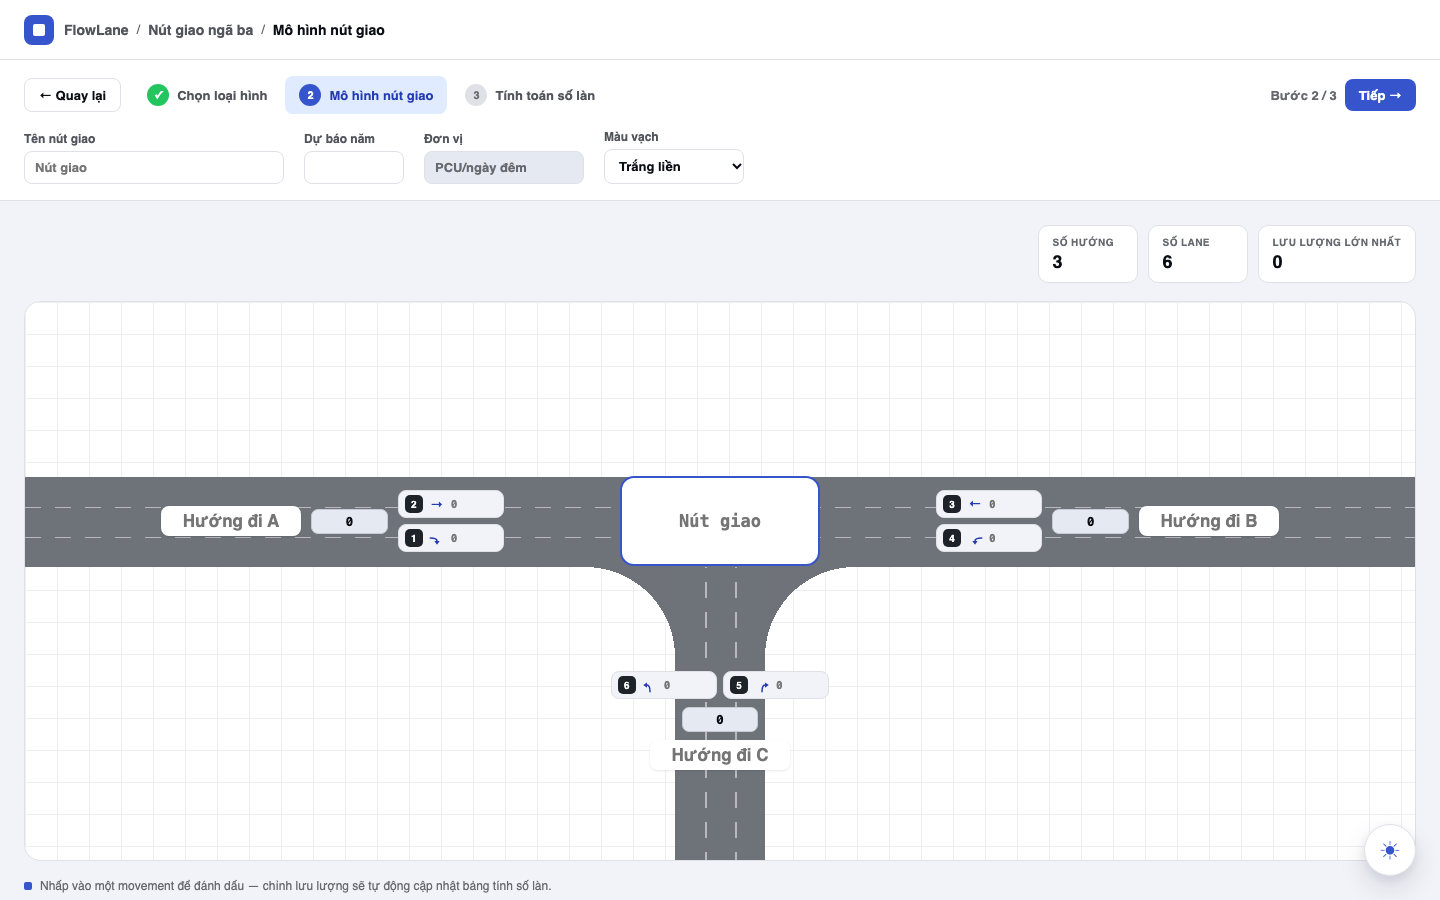Click the PCU/ngày đêm unit field

504,167
